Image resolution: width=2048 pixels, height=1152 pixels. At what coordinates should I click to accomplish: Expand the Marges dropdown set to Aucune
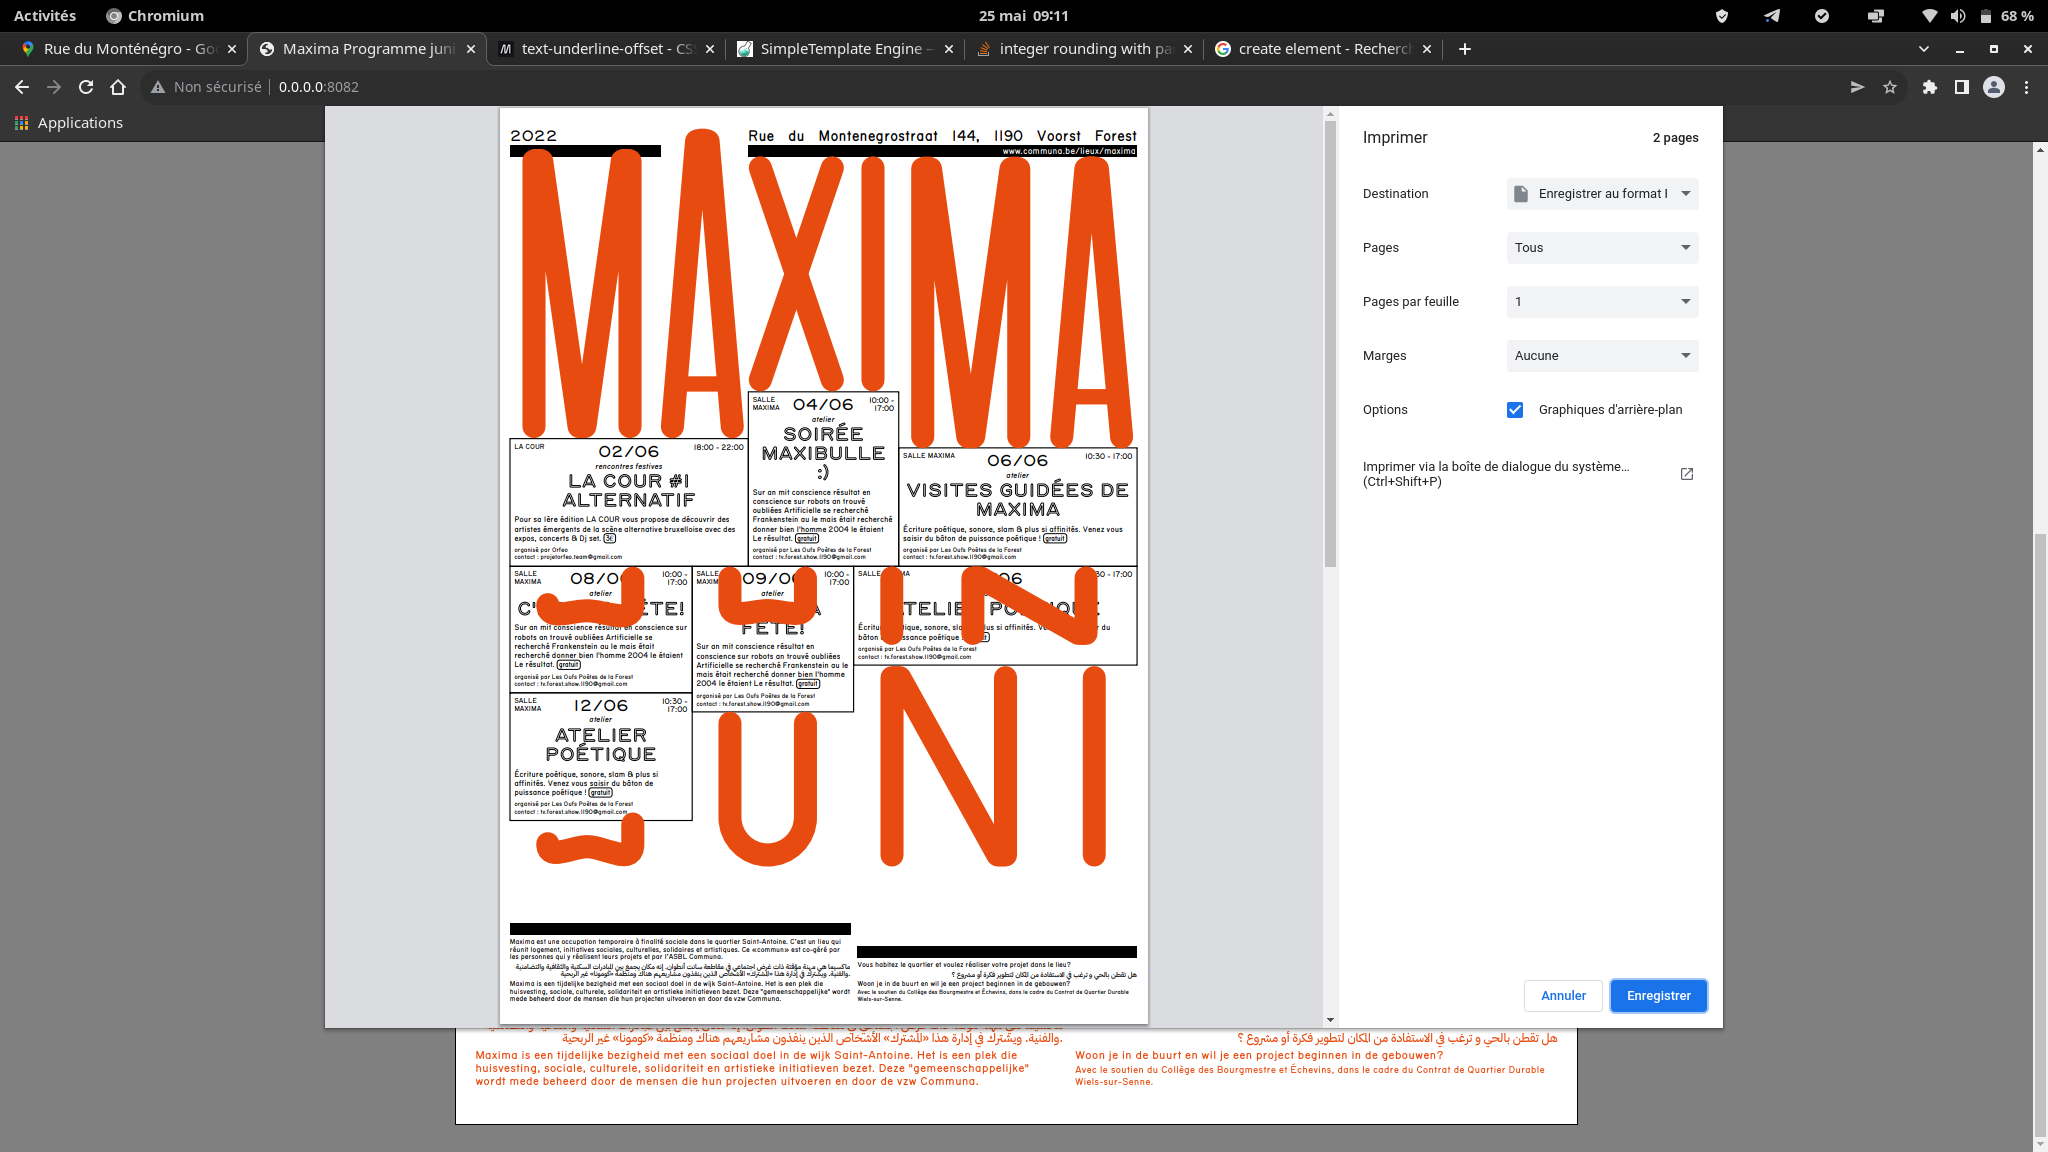point(1602,356)
